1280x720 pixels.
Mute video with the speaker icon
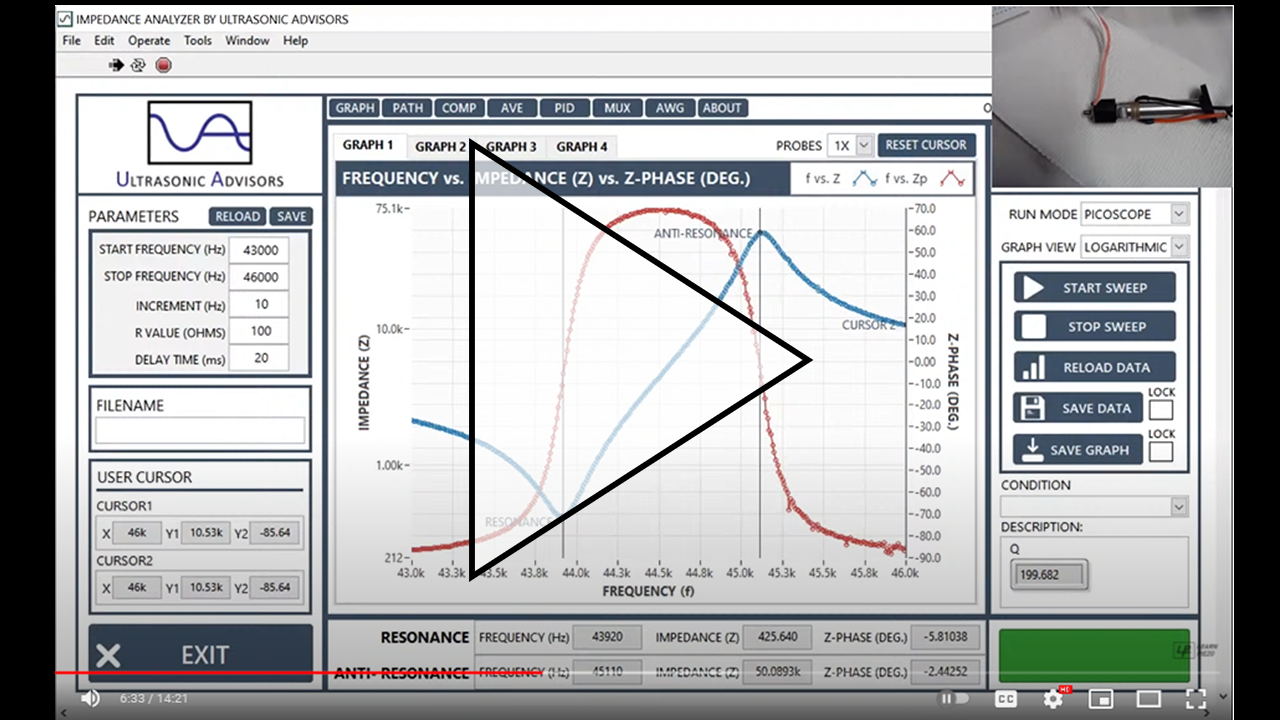click(90, 698)
